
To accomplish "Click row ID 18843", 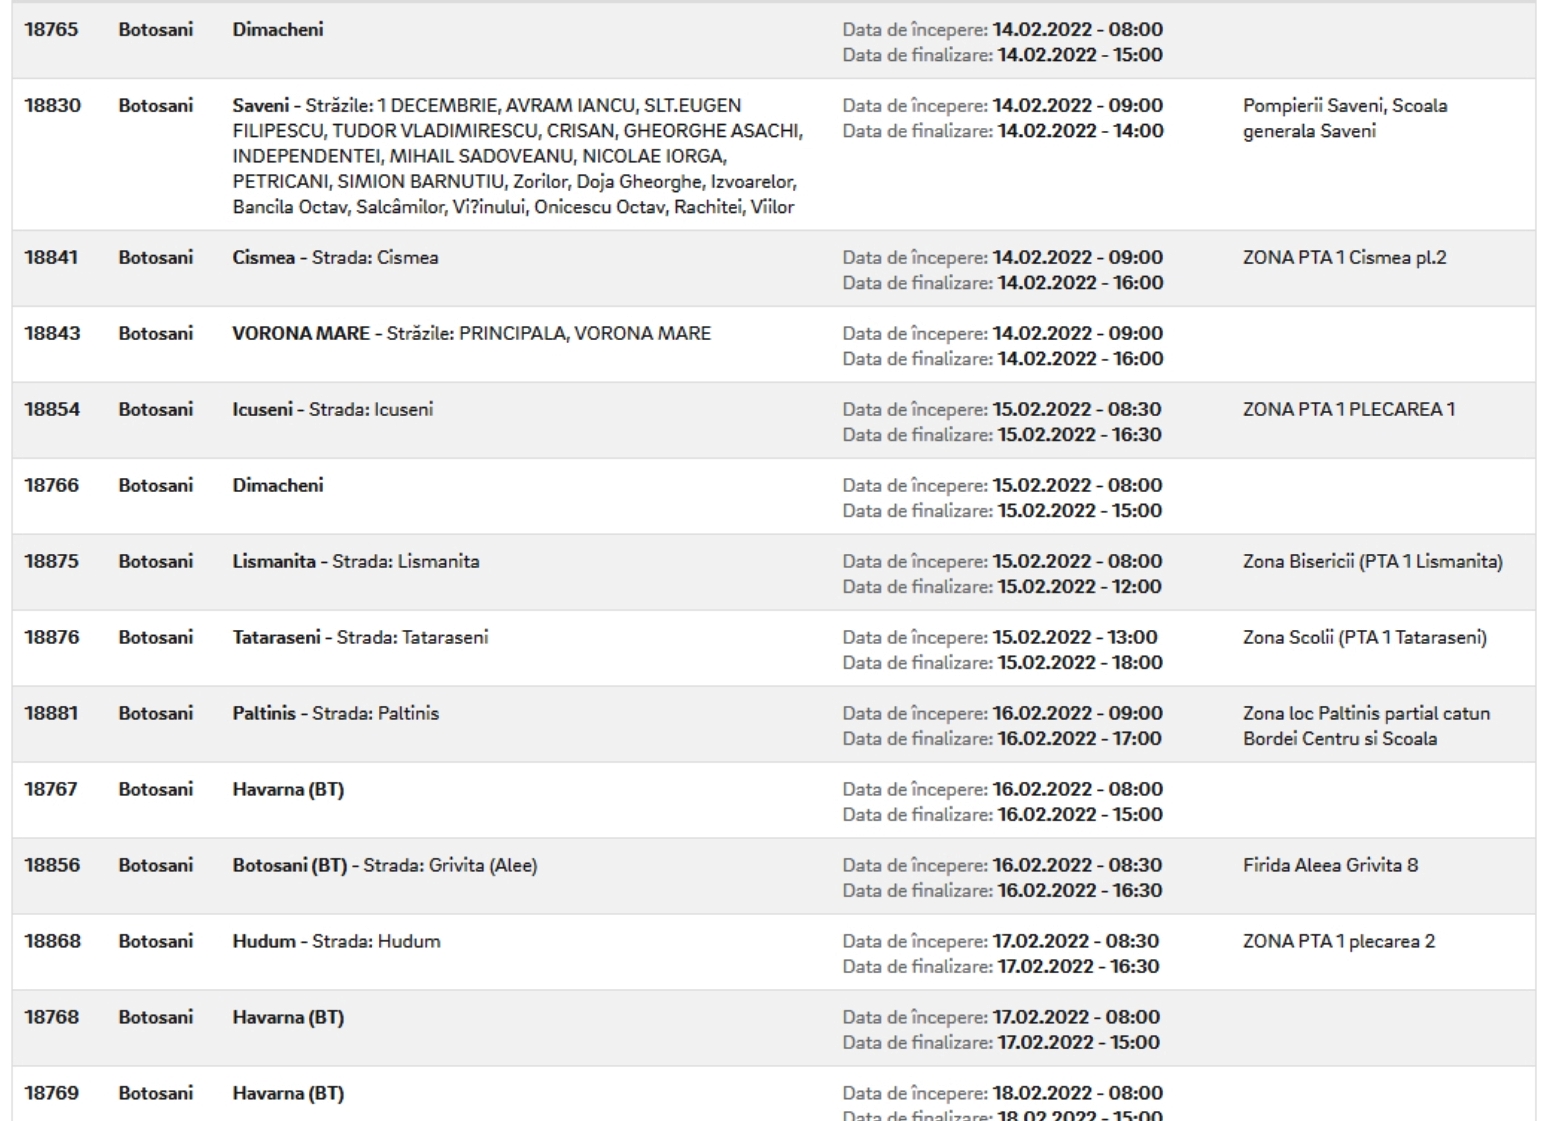I will click(x=52, y=334).
